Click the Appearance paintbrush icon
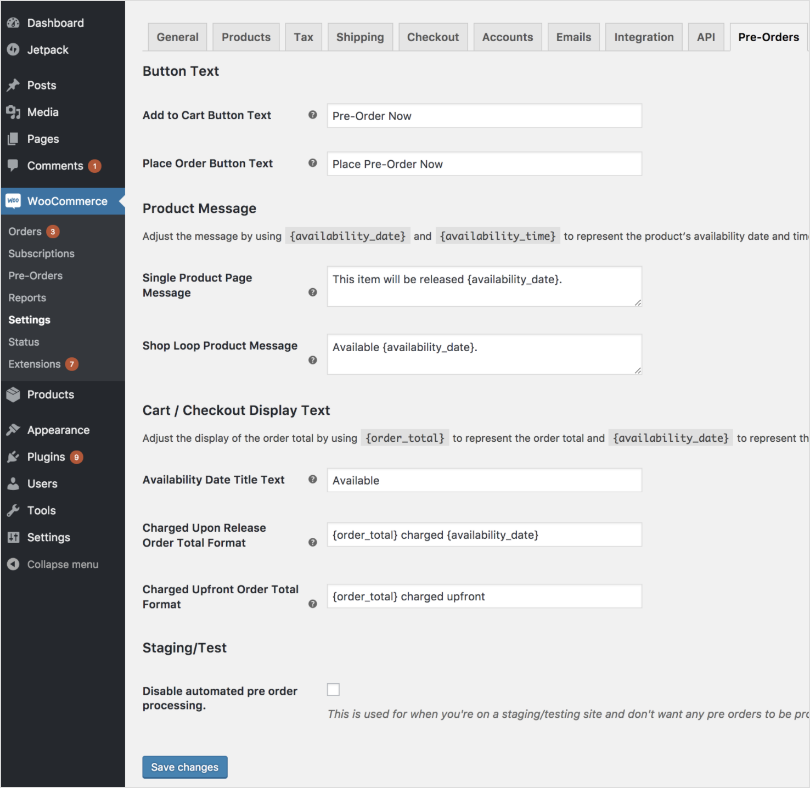Image resolution: width=810 pixels, height=788 pixels. (13, 430)
